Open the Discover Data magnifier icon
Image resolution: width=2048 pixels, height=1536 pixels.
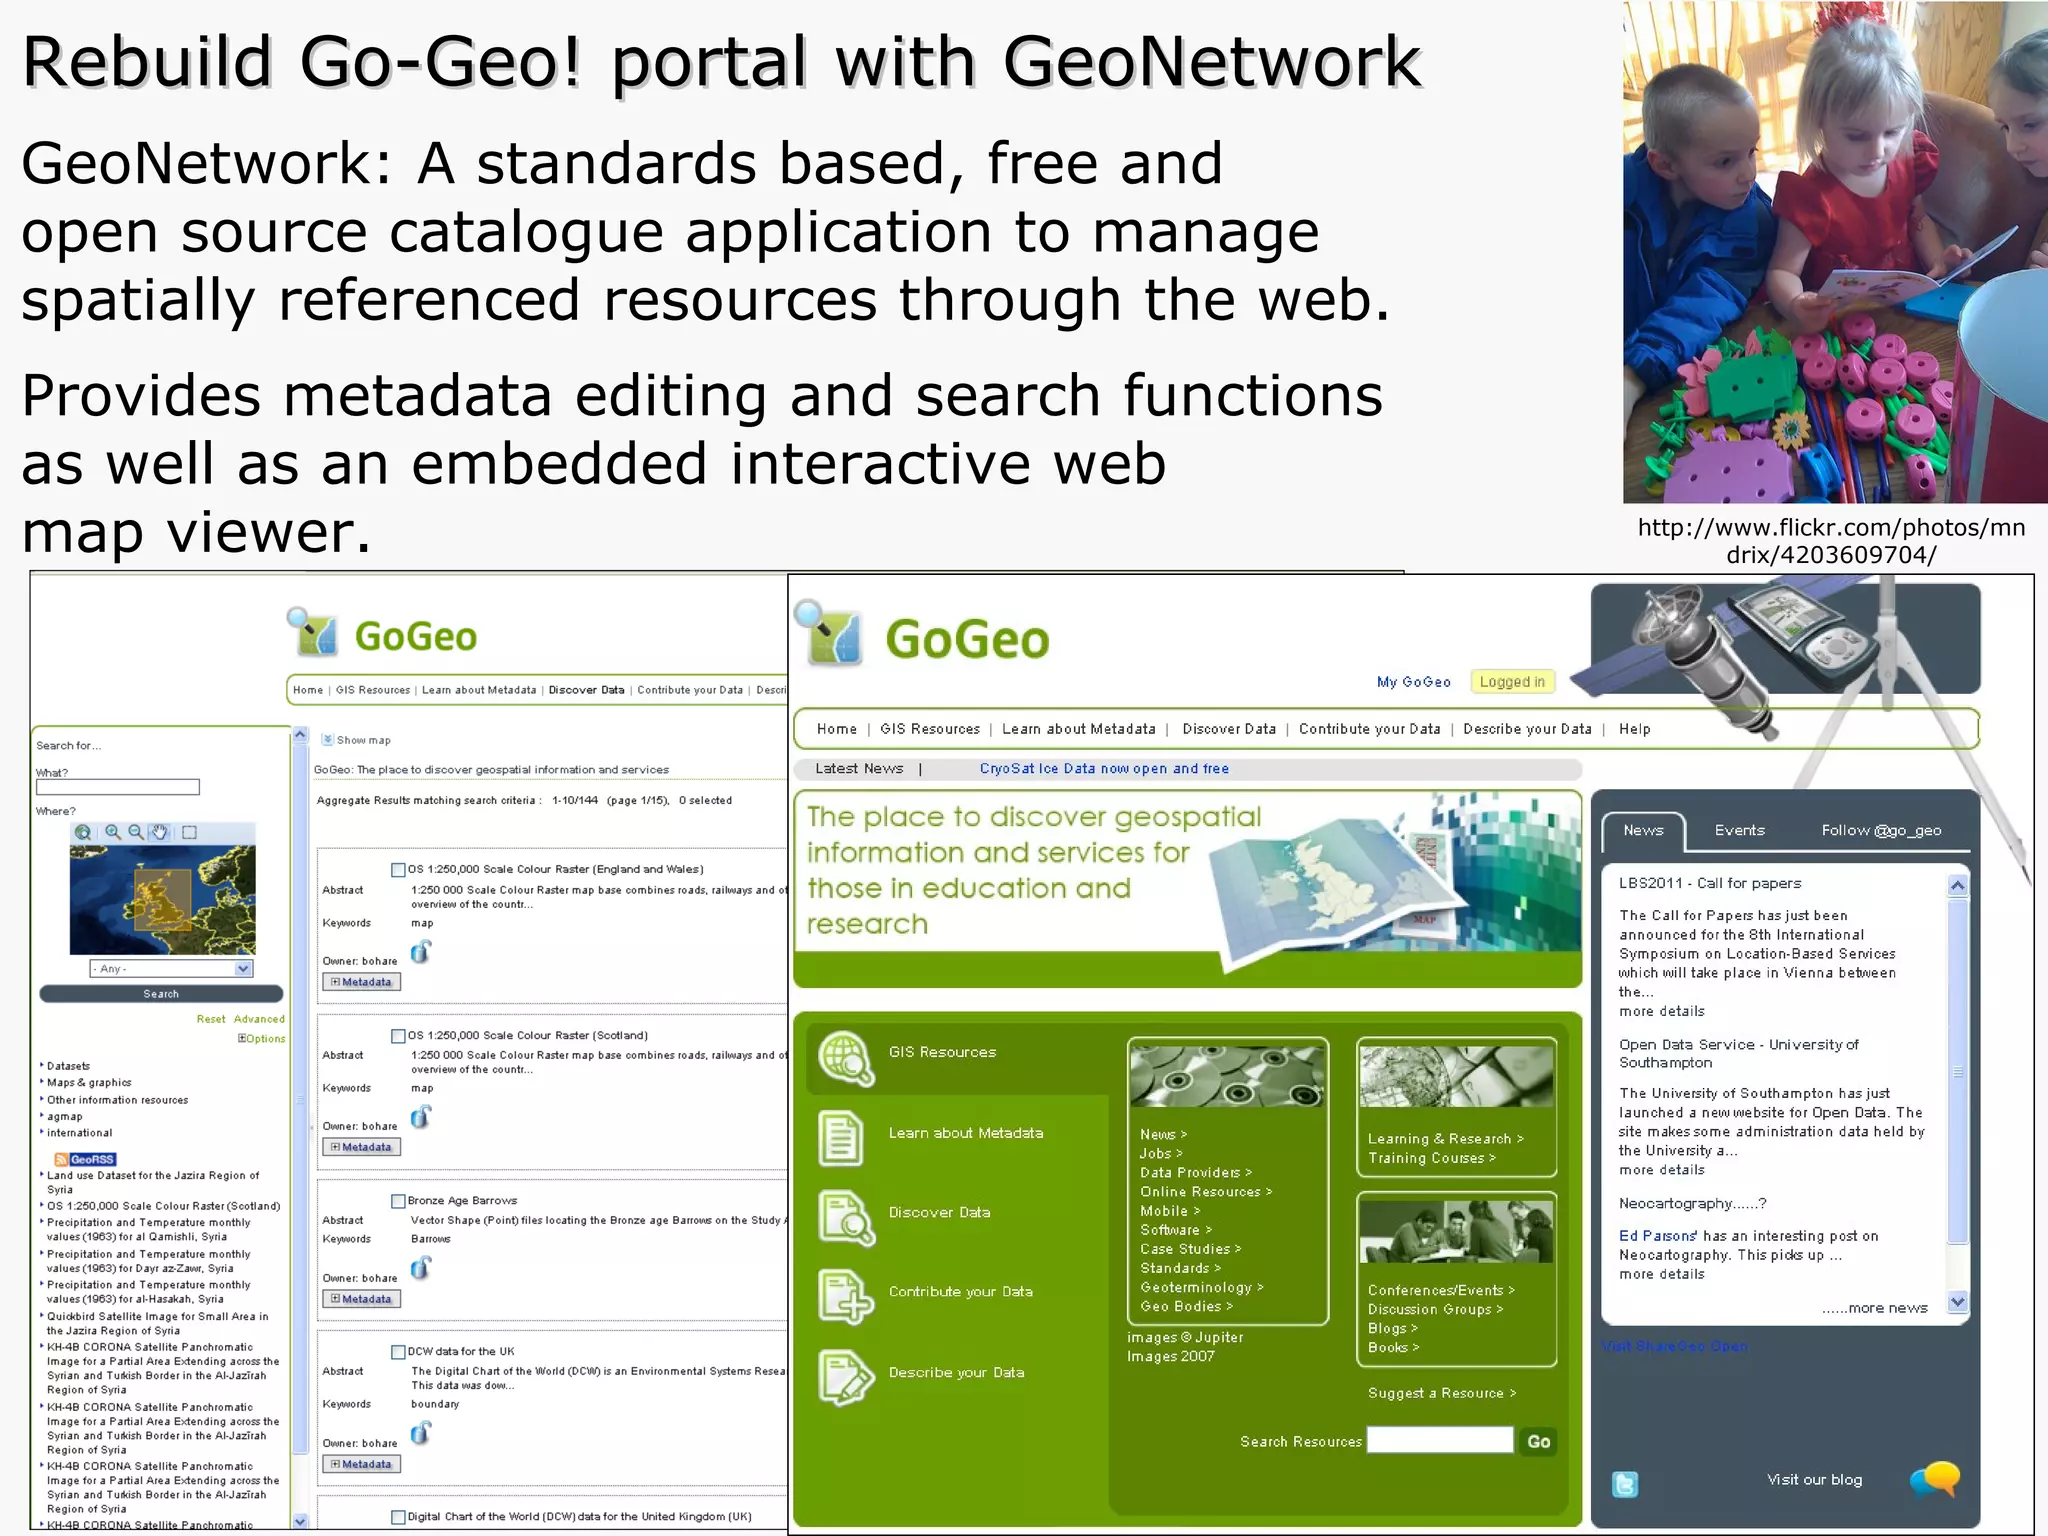point(846,1218)
